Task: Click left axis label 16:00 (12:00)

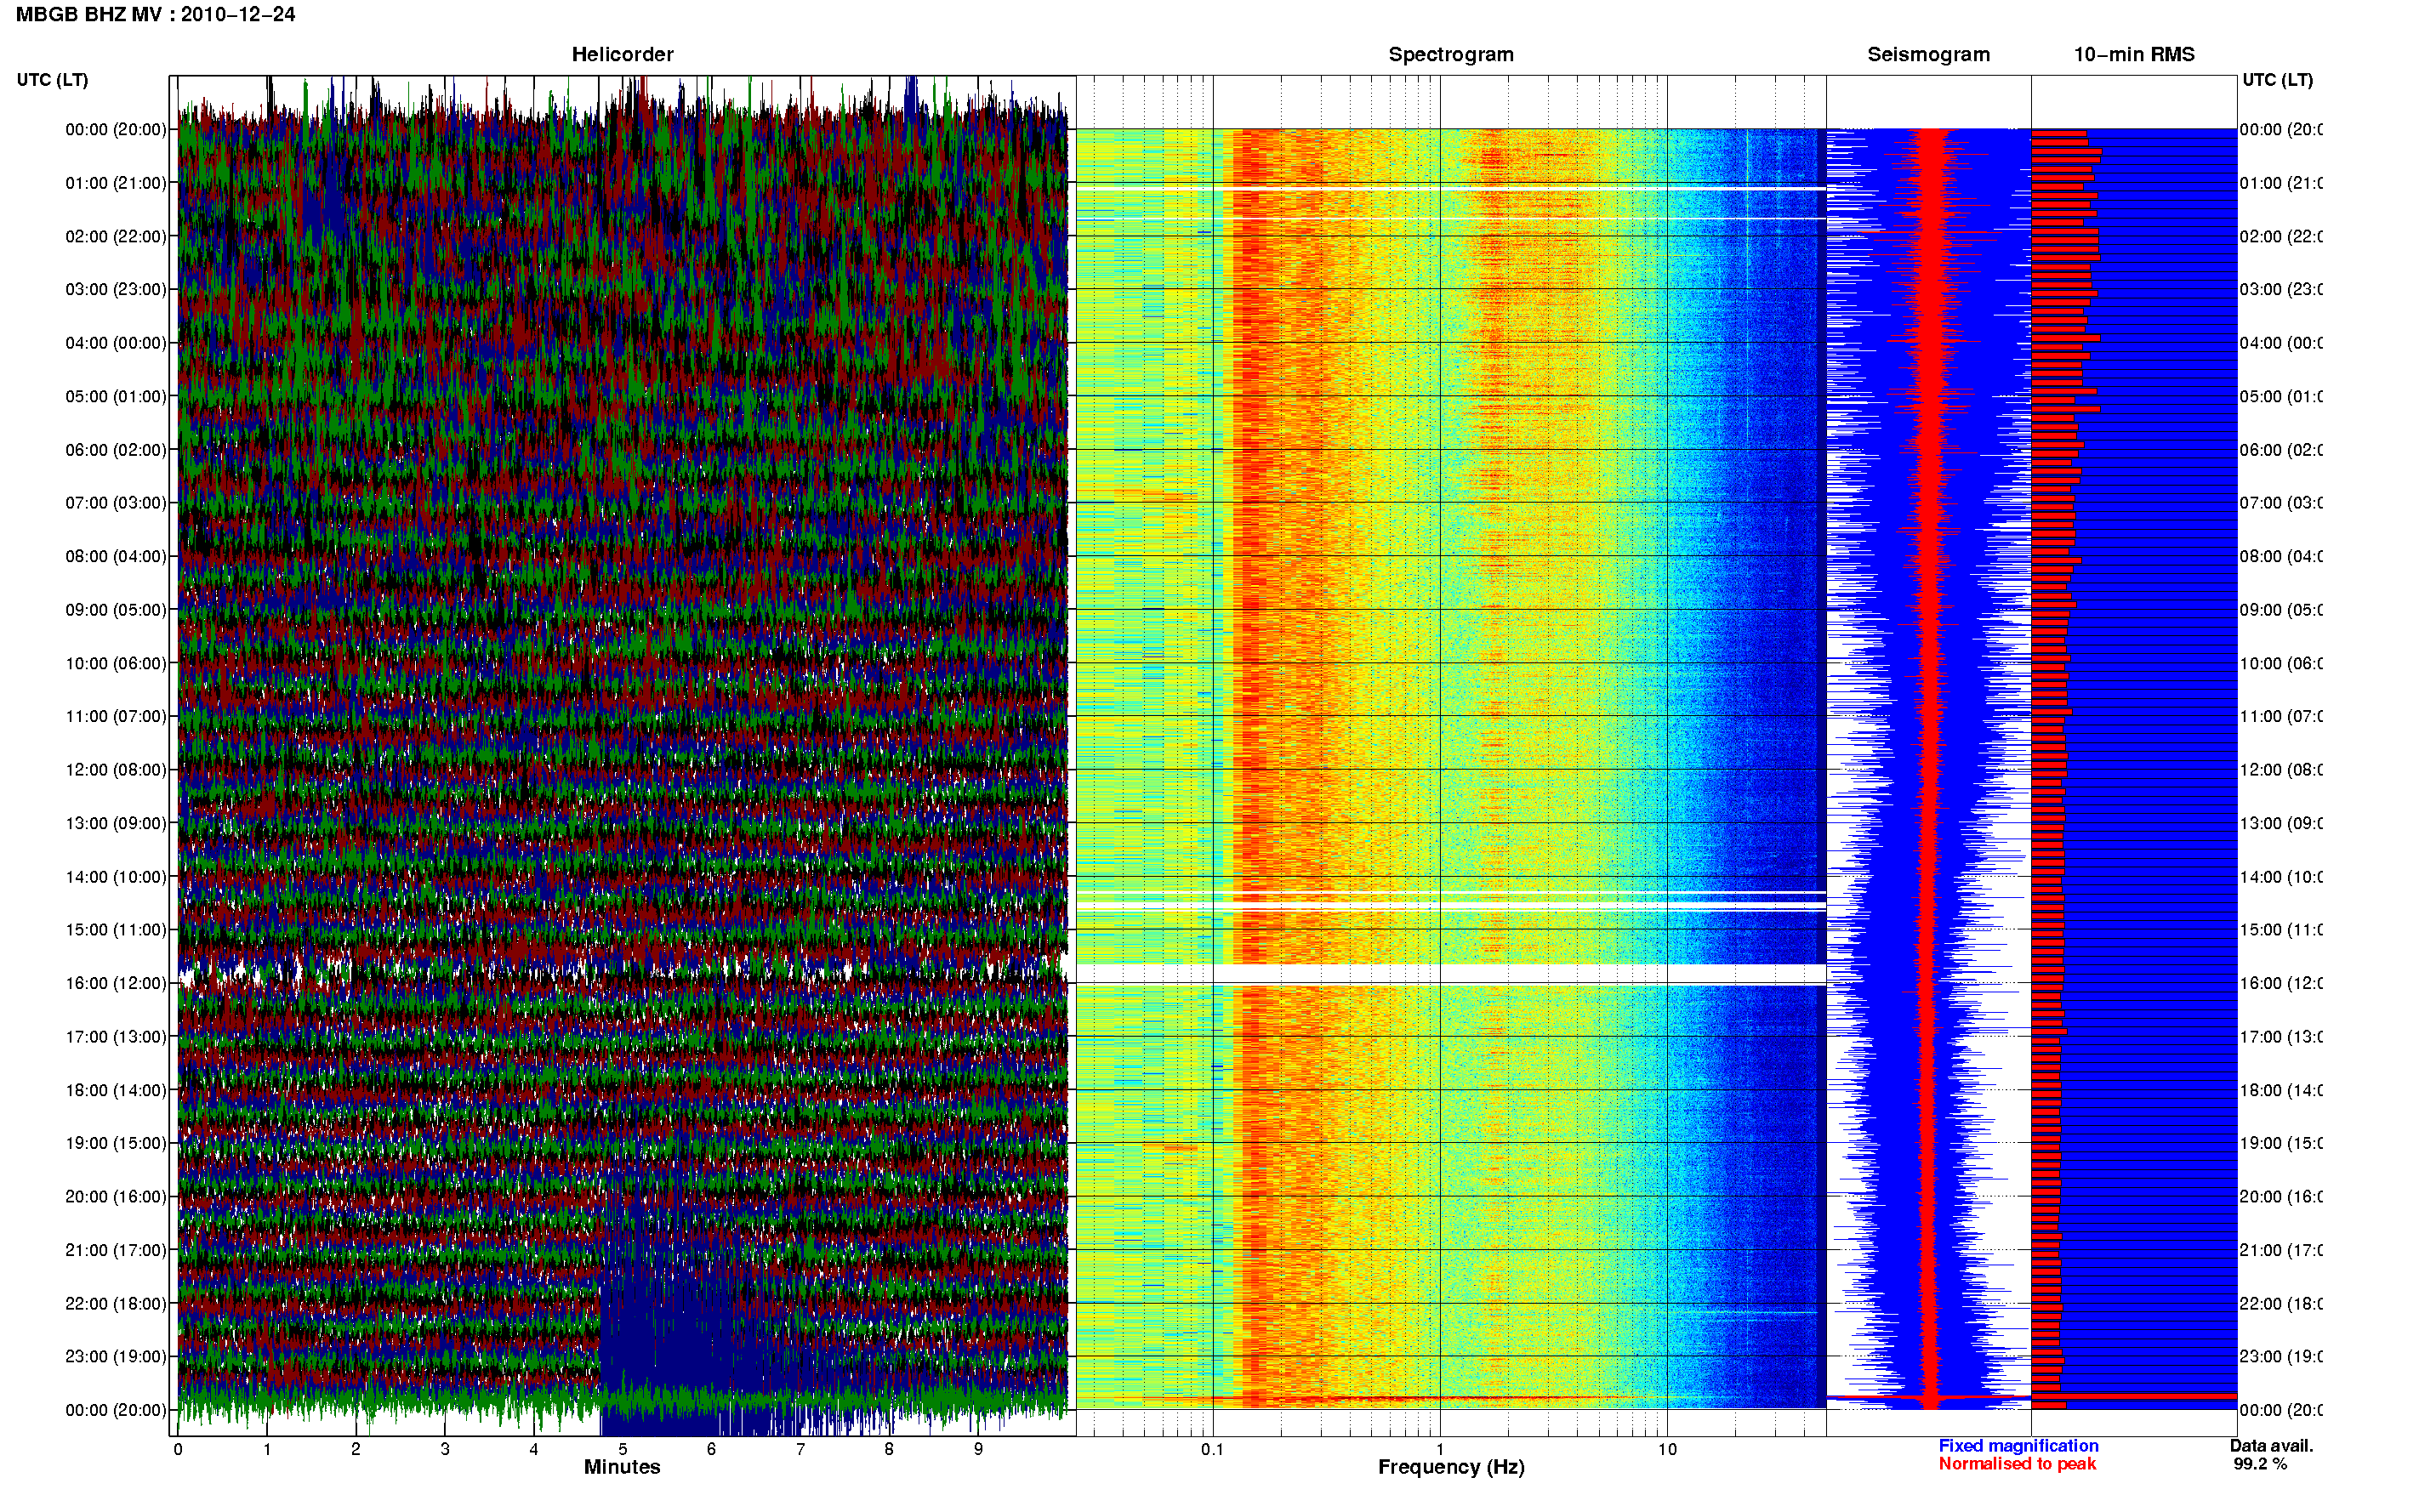Action: (116, 983)
